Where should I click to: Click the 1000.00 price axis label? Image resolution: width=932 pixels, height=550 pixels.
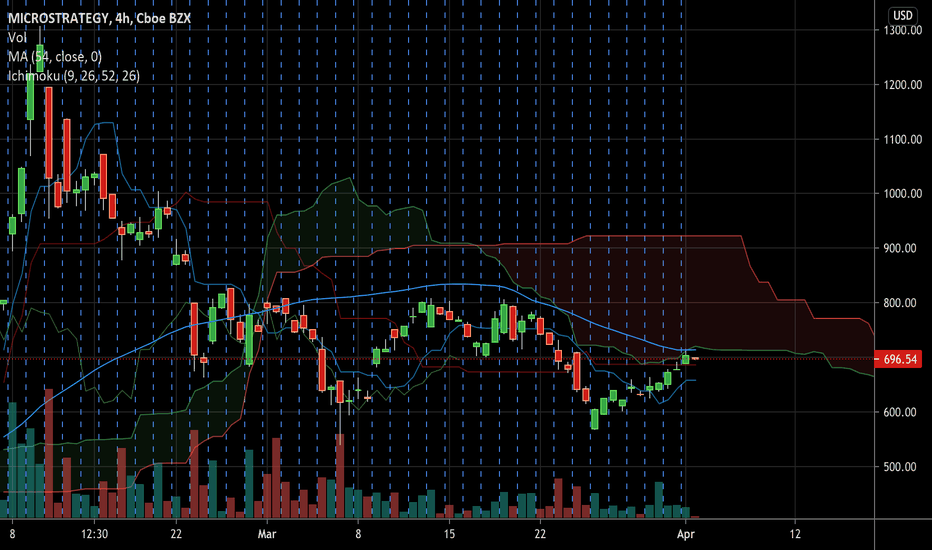click(x=903, y=194)
